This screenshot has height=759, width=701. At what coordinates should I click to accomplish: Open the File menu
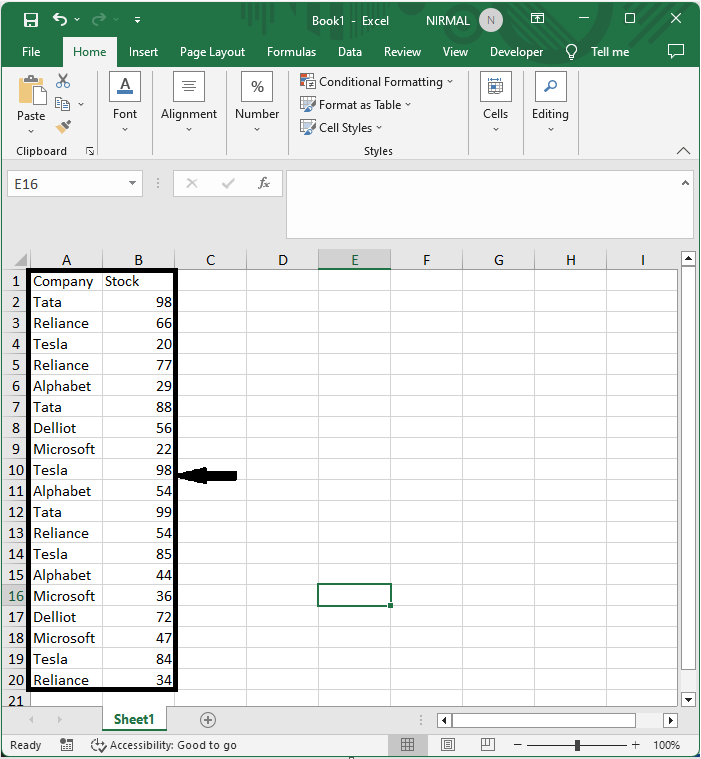pyautogui.click(x=31, y=52)
